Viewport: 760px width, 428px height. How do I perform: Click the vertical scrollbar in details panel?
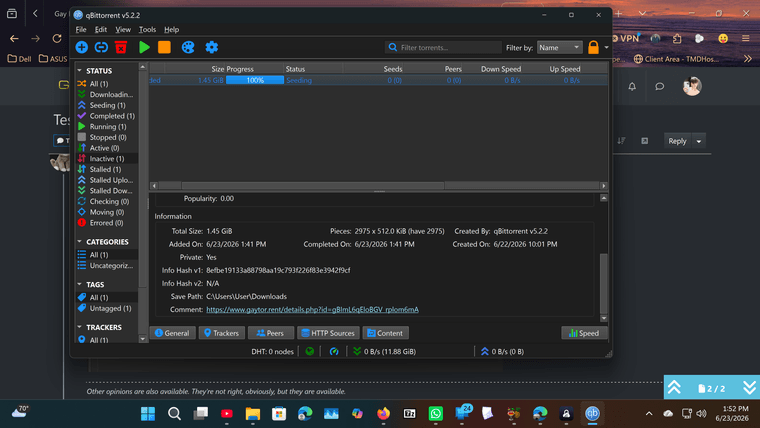603,284
